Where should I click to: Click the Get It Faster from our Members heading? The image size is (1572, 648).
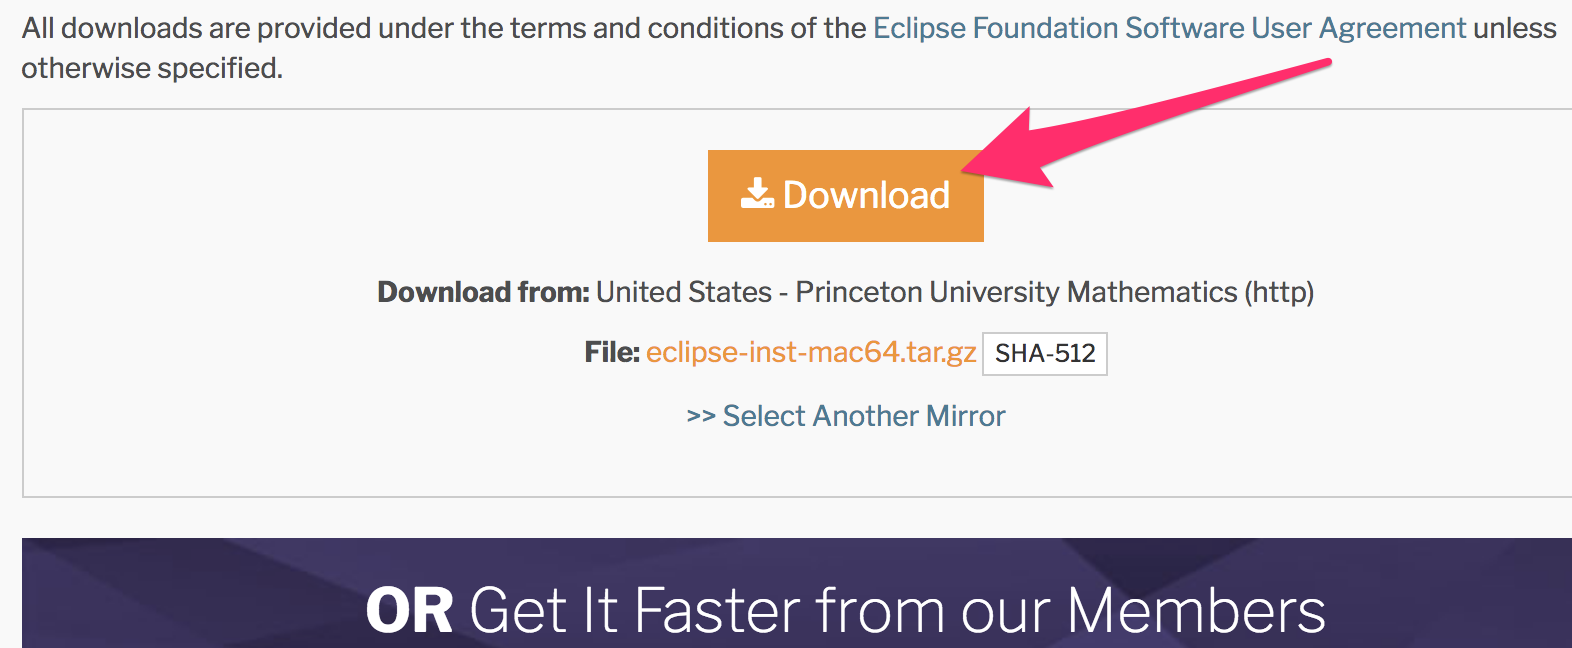(x=896, y=610)
